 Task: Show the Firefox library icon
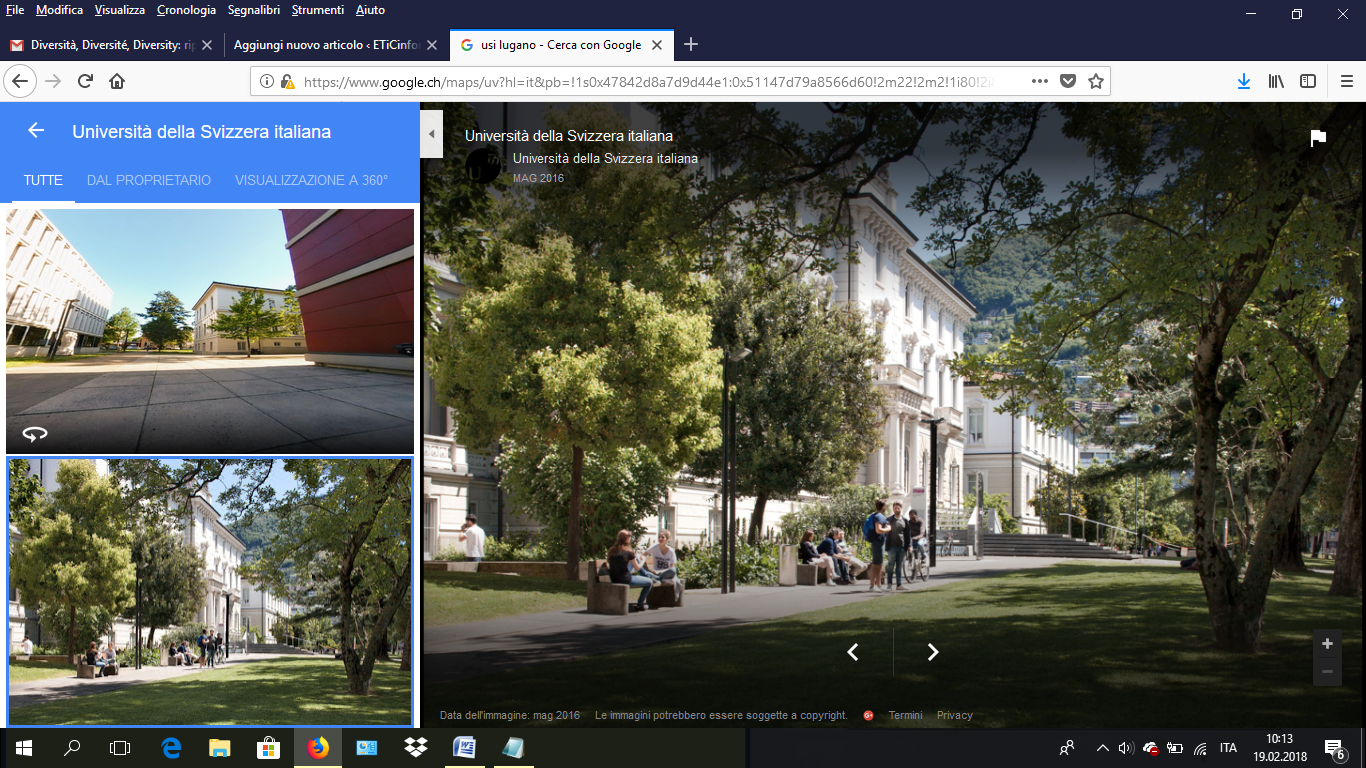[1276, 81]
